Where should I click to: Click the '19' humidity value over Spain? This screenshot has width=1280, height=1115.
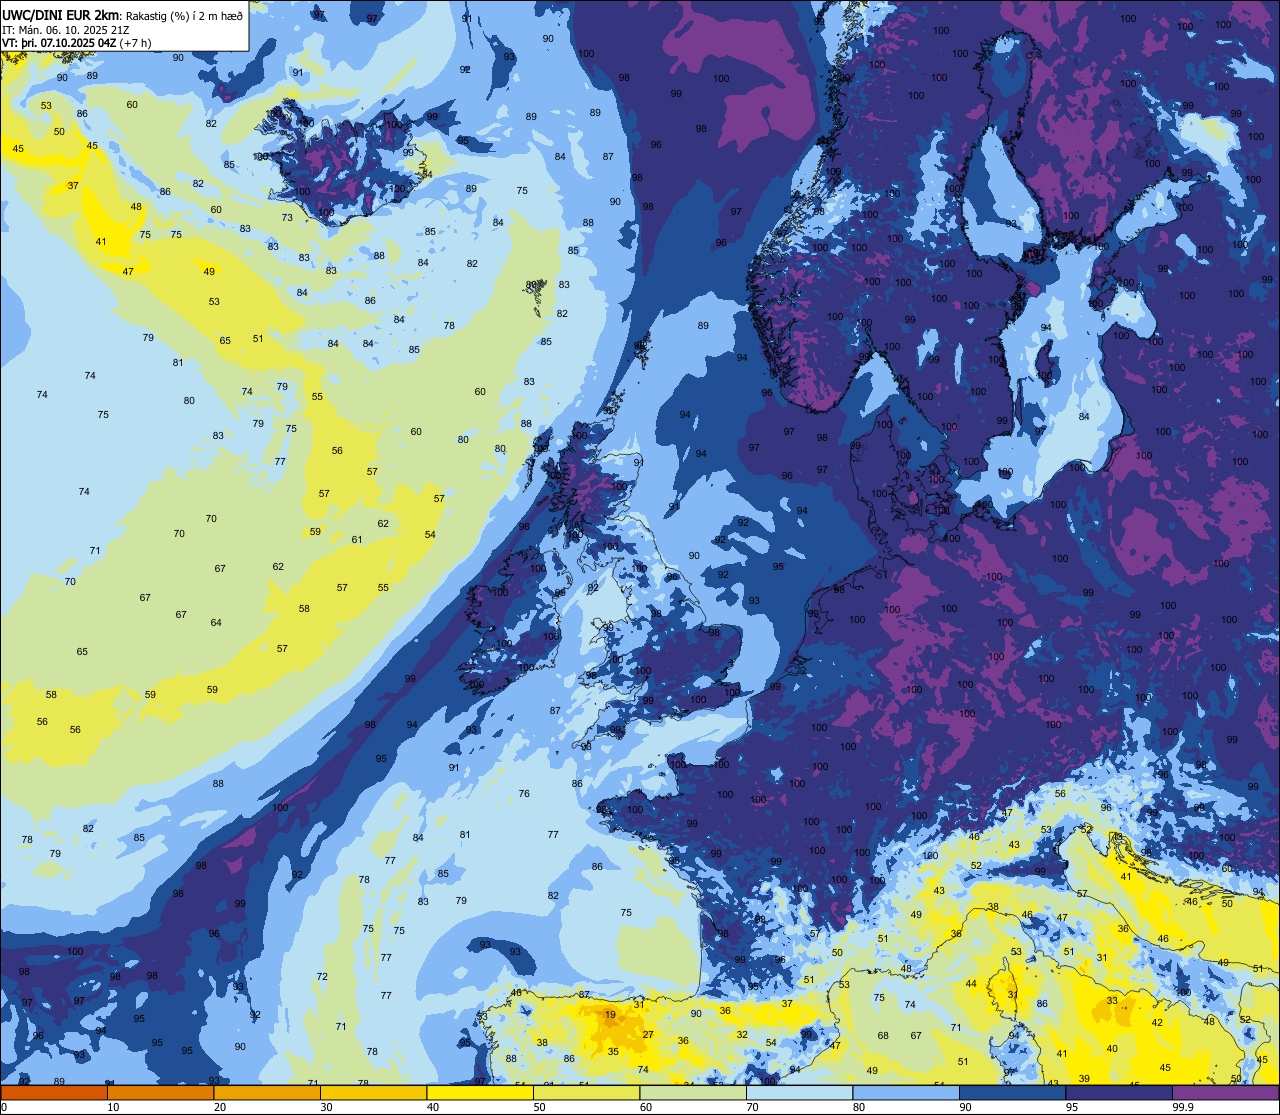610,1015
